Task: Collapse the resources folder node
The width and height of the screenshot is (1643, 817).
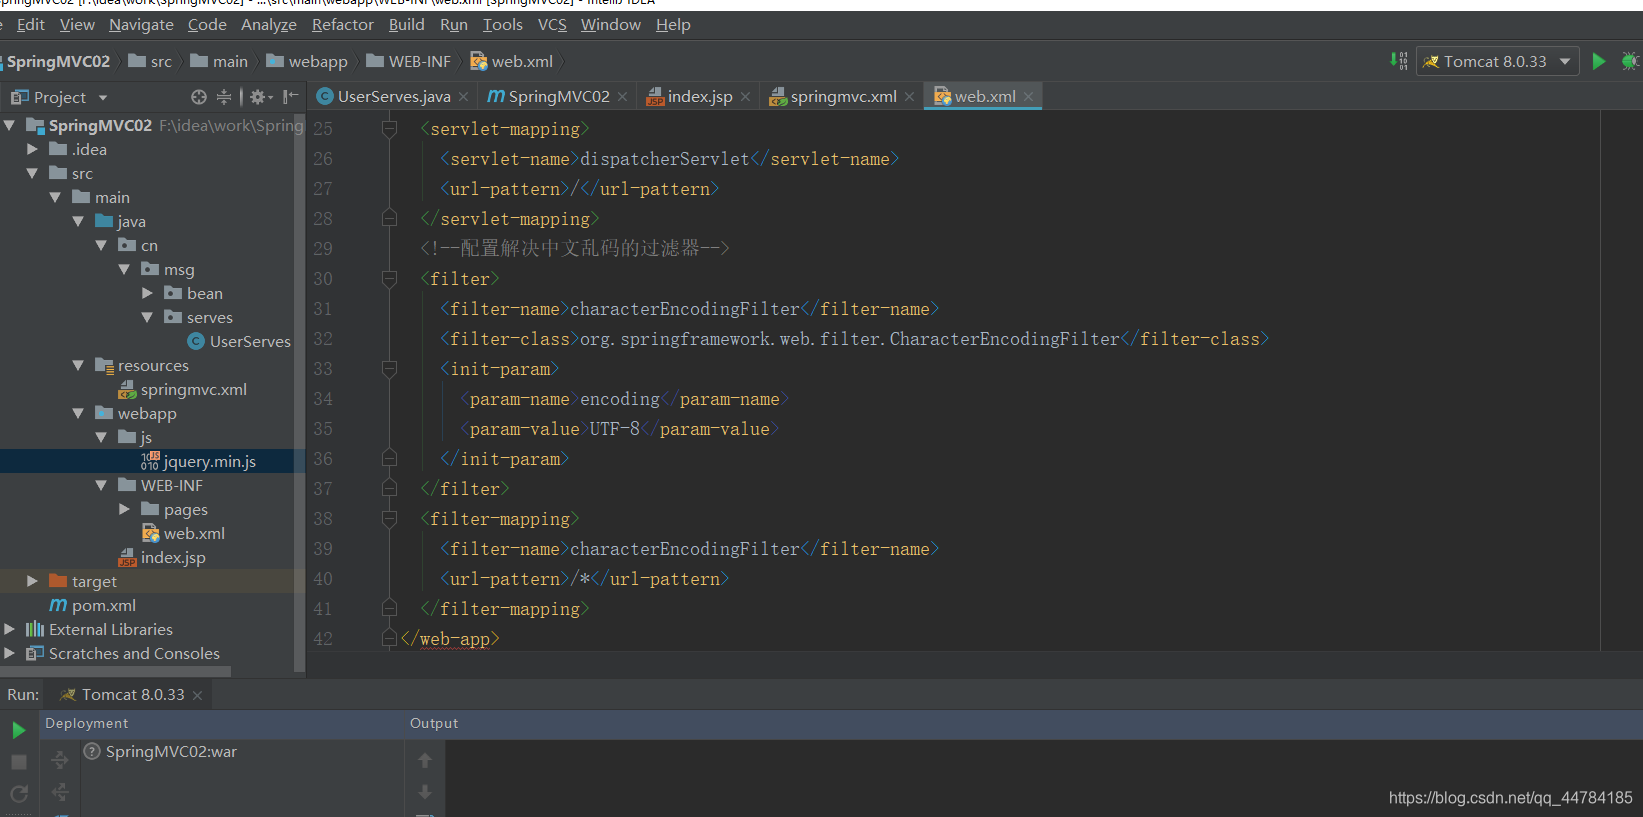Action: pos(79,365)
